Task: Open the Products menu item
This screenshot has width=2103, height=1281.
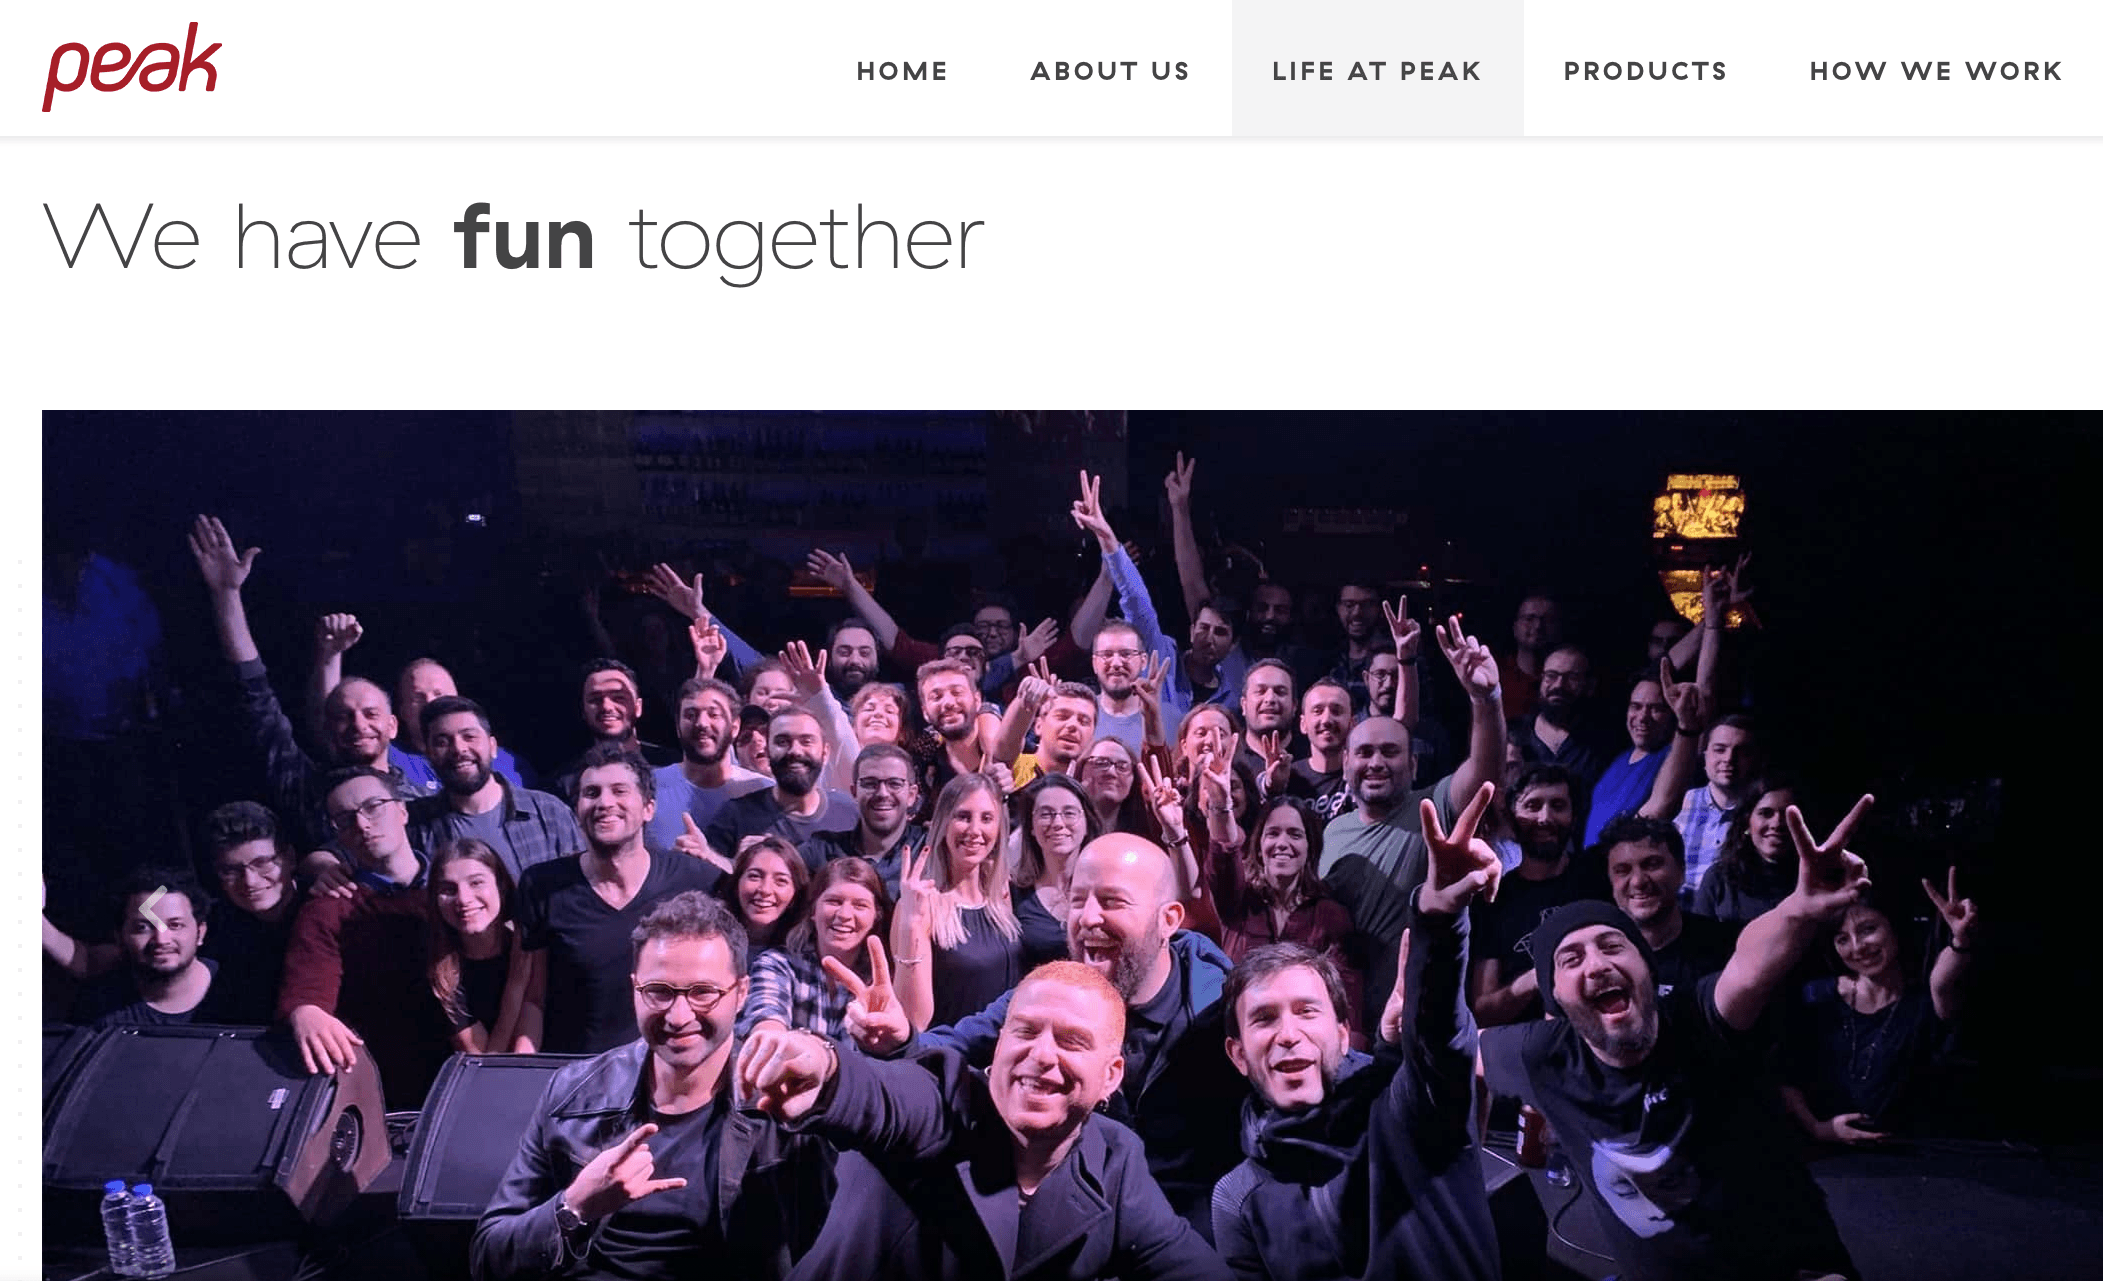Action: coord(1645,71)
